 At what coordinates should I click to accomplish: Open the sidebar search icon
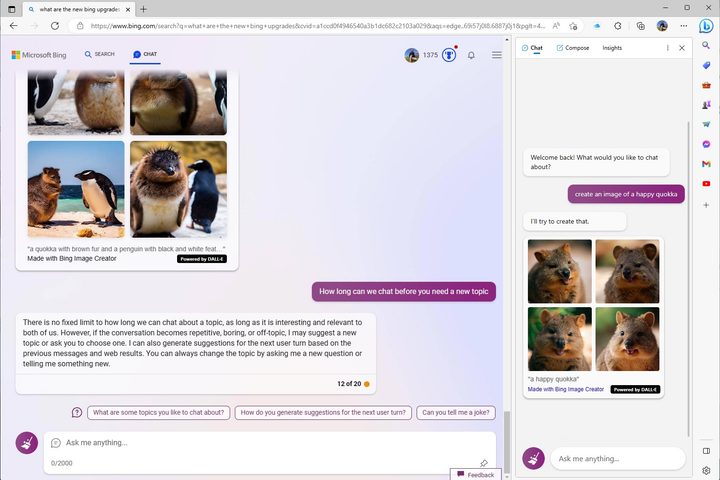coord(706,45)
